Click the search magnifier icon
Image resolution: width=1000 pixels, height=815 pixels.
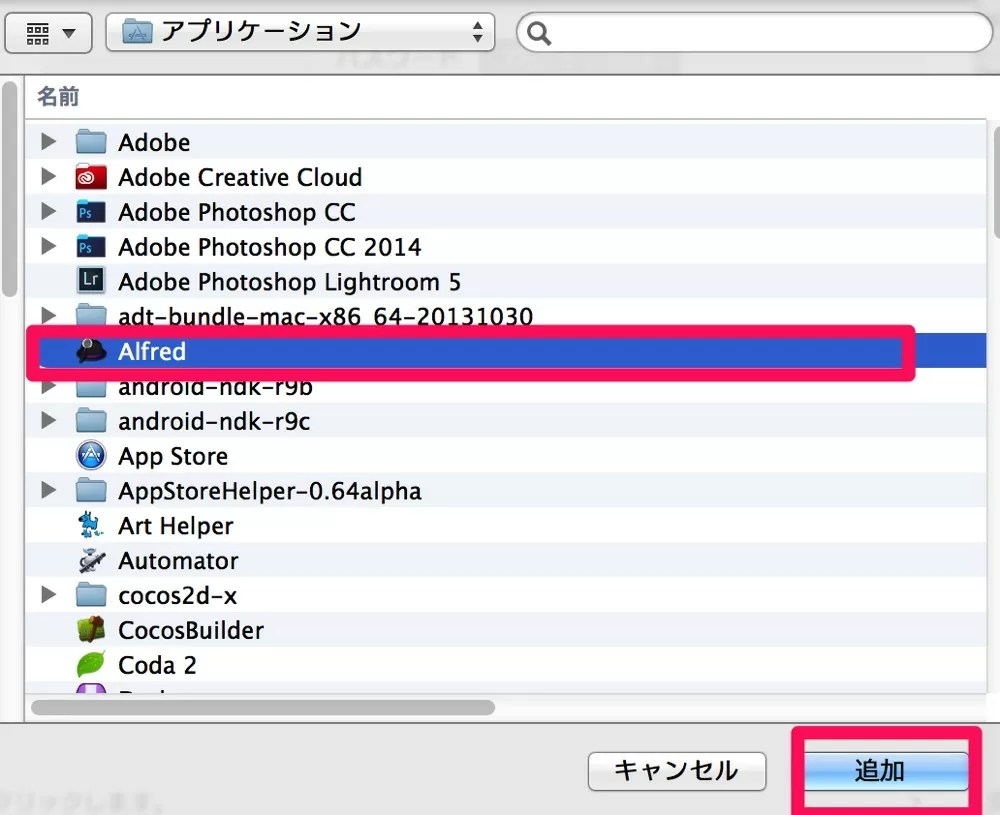pos(538,34)
